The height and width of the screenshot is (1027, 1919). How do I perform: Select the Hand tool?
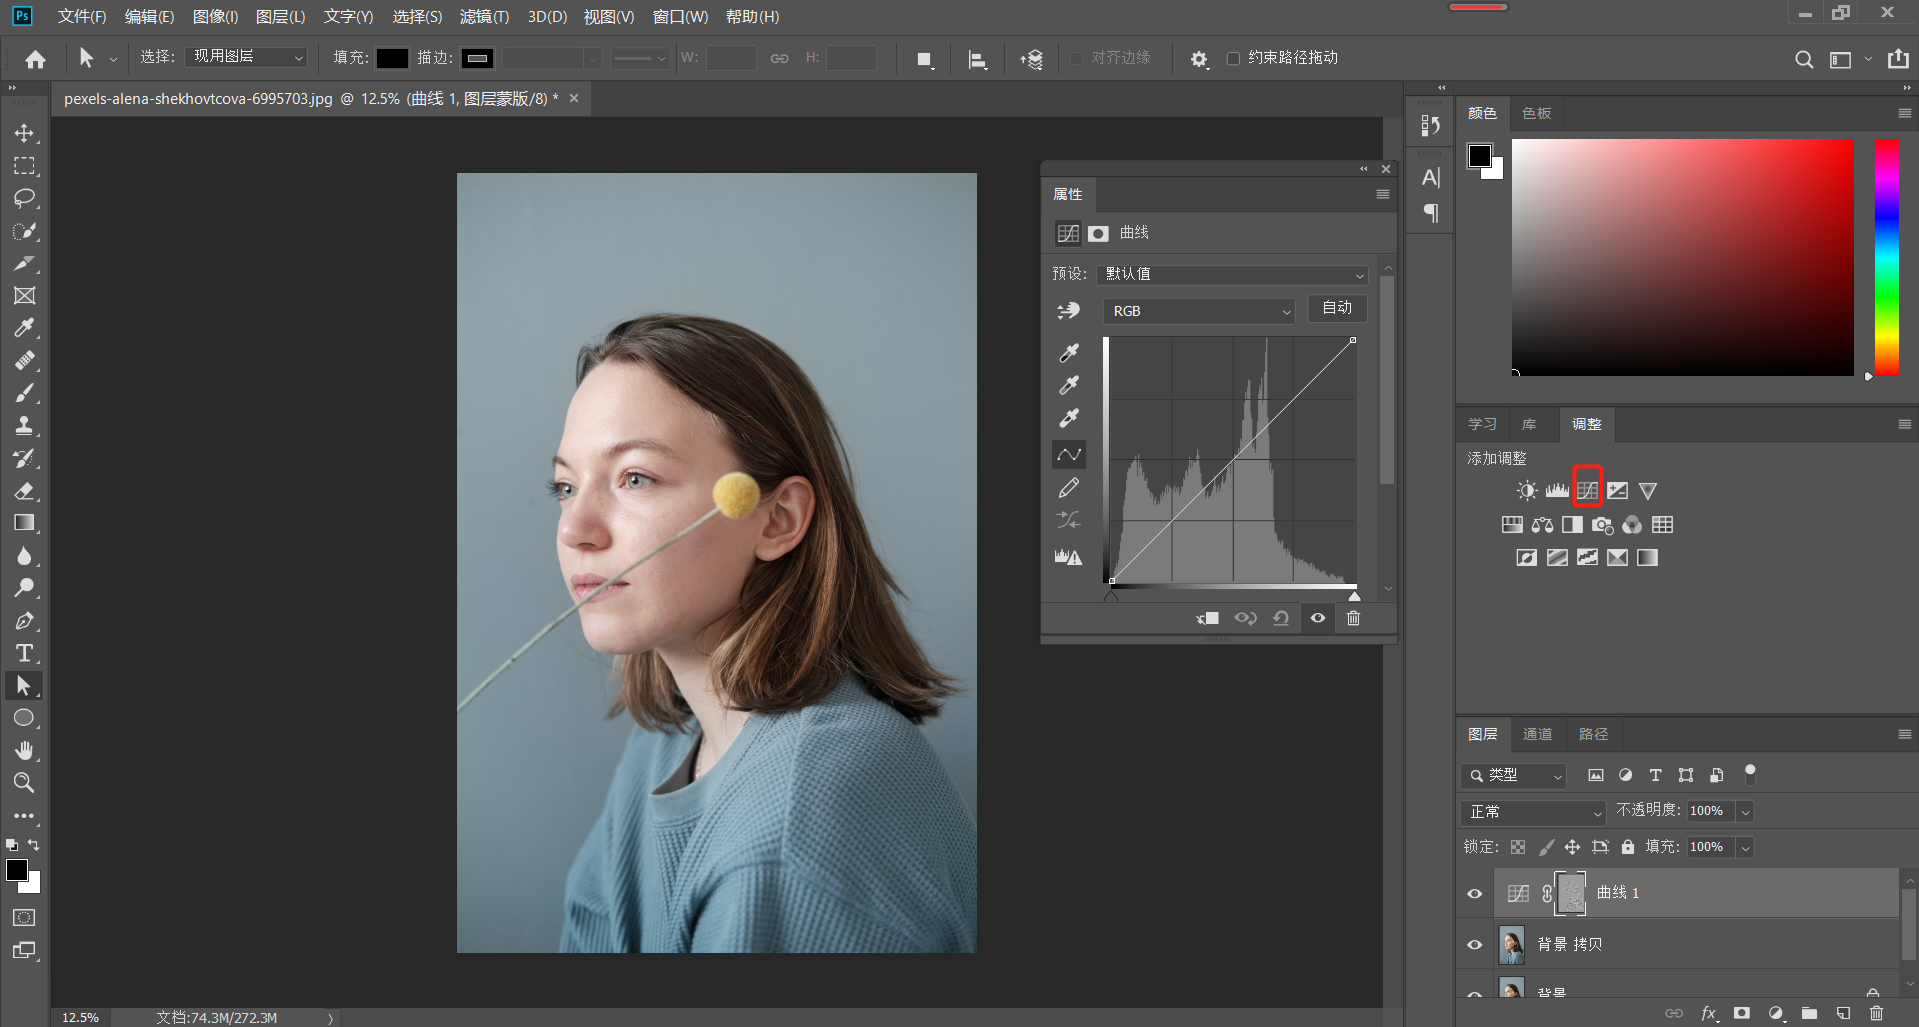click(x=24, y=750)
